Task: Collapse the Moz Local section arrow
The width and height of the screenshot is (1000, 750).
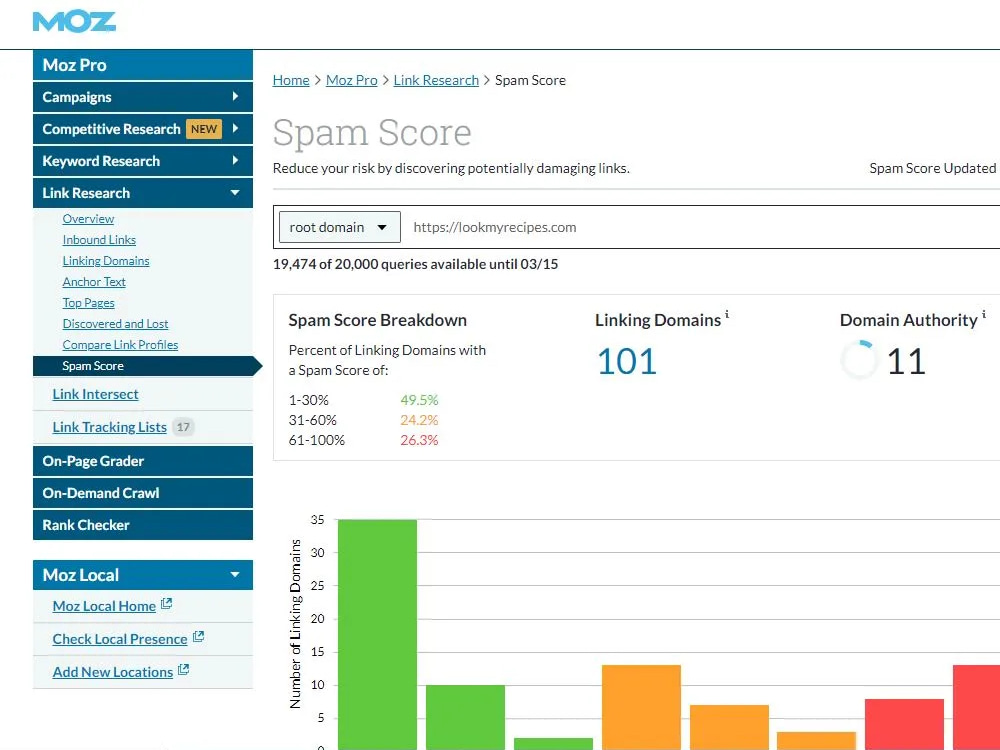Action: coord(235,575)
